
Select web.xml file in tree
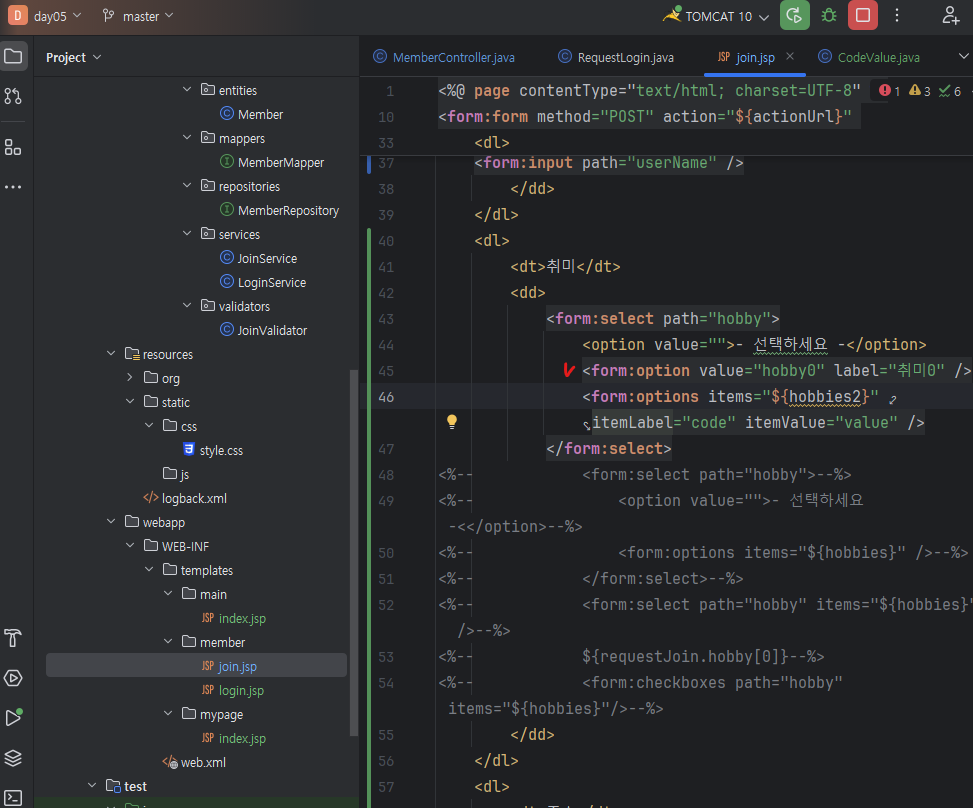pos(194,762)
